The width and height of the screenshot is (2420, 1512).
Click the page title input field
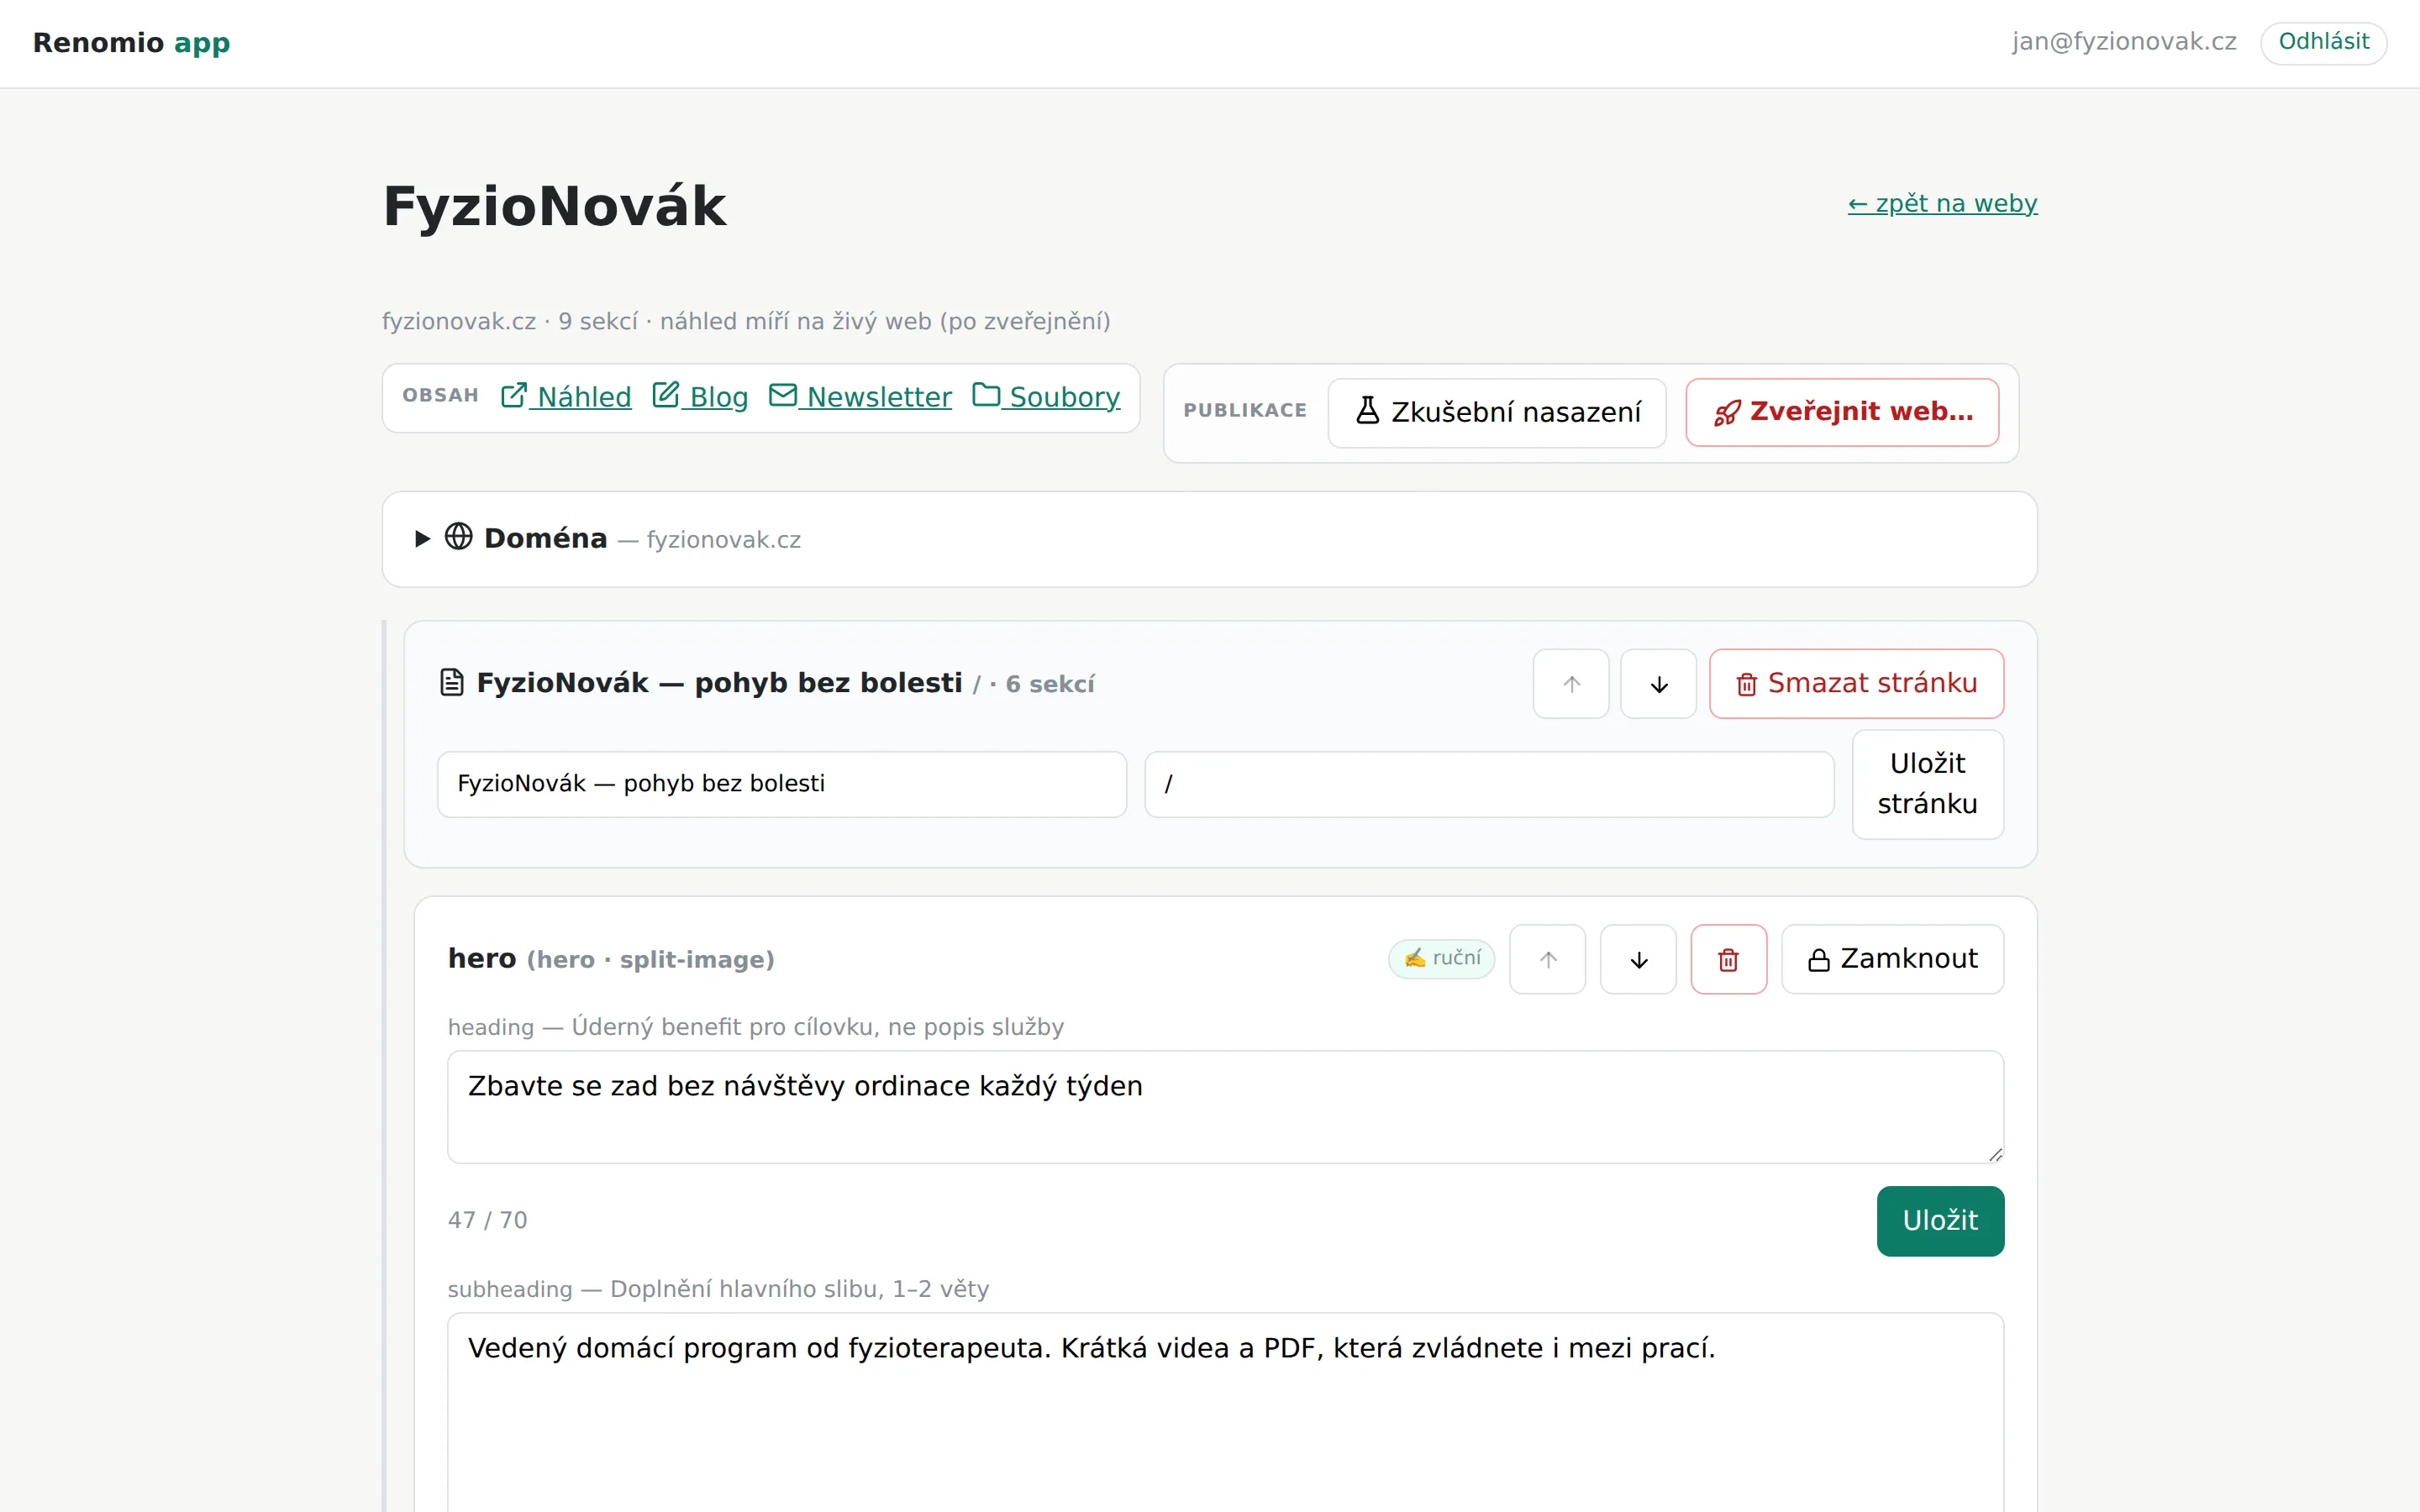pyautogui.click(x=782, y=784)
